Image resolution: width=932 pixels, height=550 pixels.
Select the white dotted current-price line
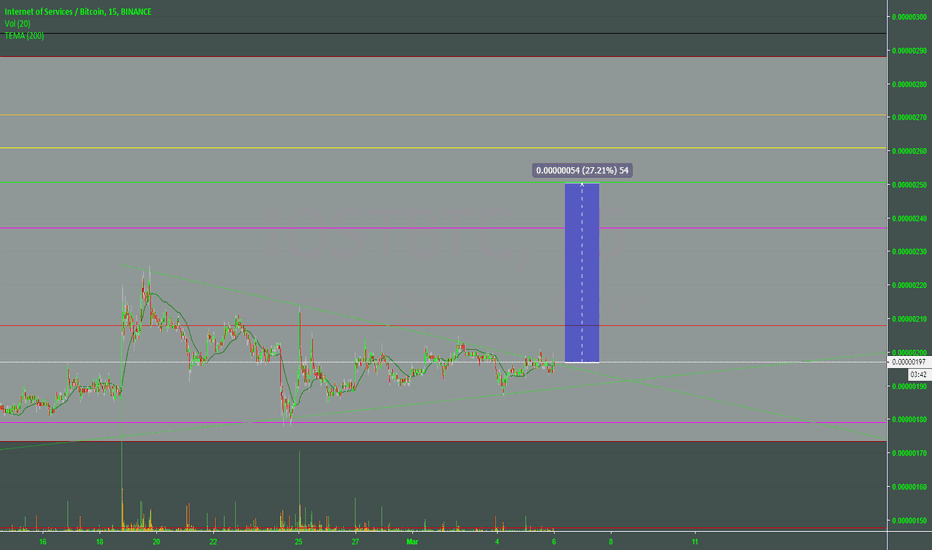point(443,362)
